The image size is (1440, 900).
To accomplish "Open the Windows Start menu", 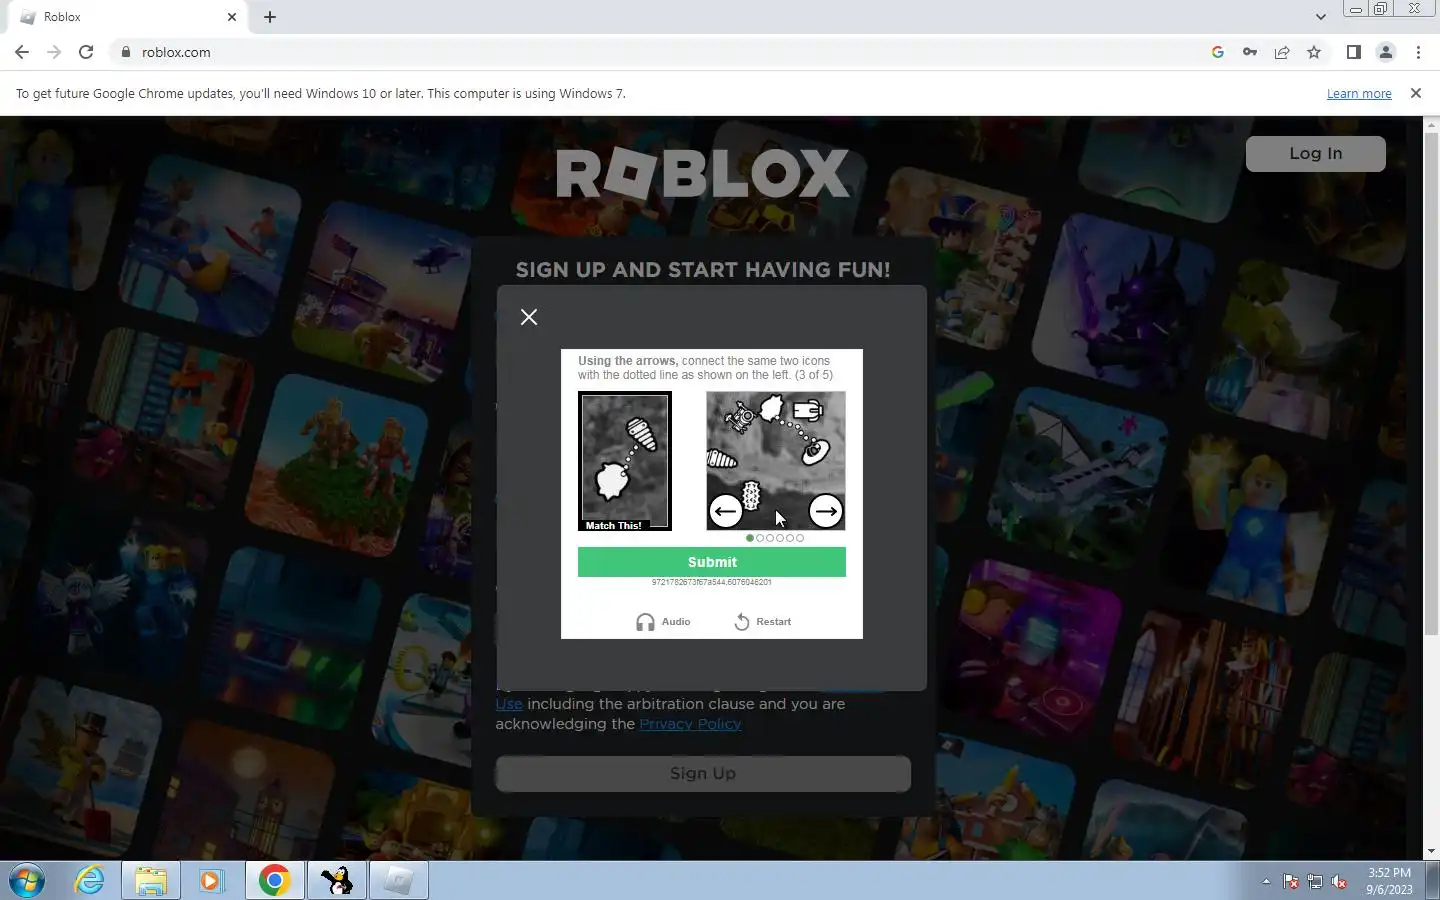I will (x=27, y=881).
